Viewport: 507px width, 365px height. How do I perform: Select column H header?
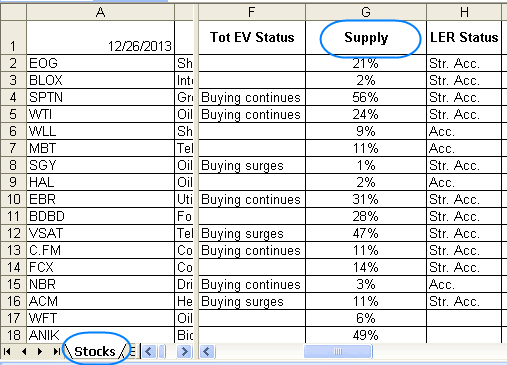pos(464,12)
